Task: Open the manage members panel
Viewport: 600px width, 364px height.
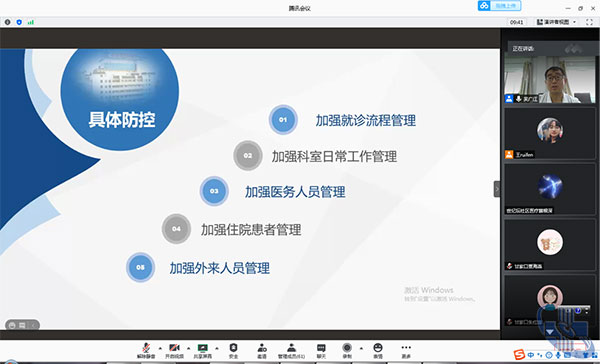Action: coord(291,351)
